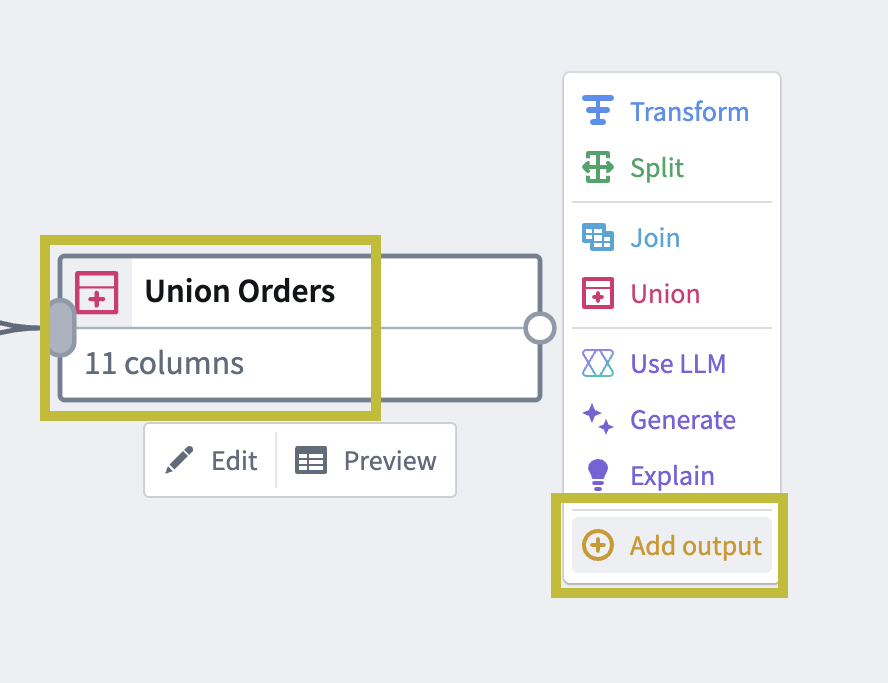The width and height of the screenshot is (888, 683).
Task: Select the Transform tool icon
Action: (597, 111)
